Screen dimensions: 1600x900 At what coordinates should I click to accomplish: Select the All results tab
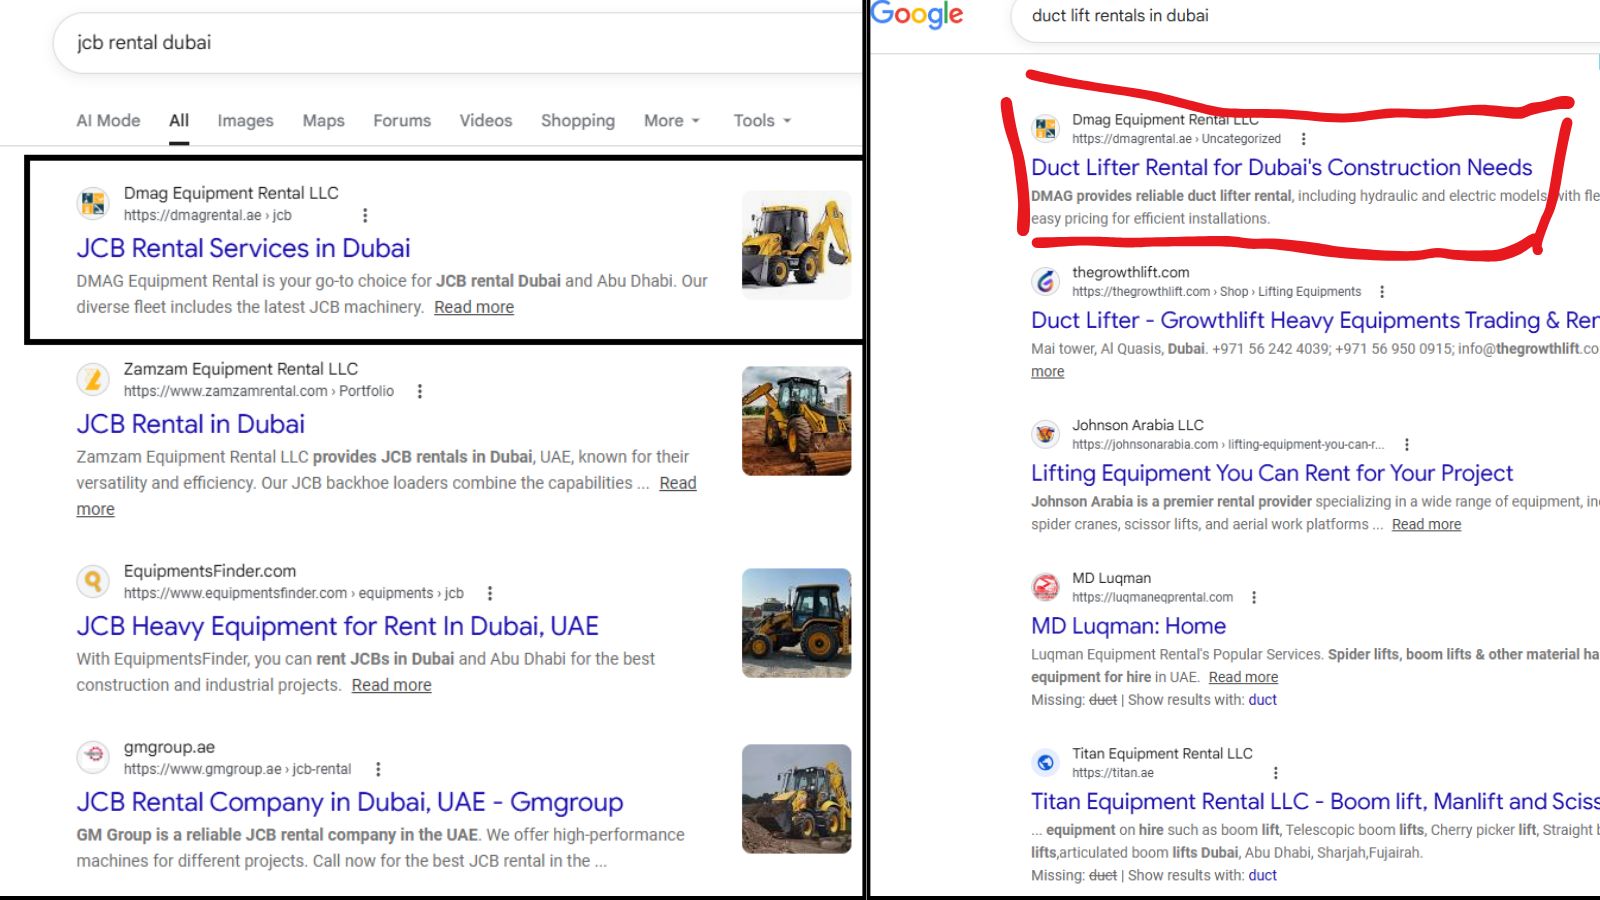(x=179, y=120)
